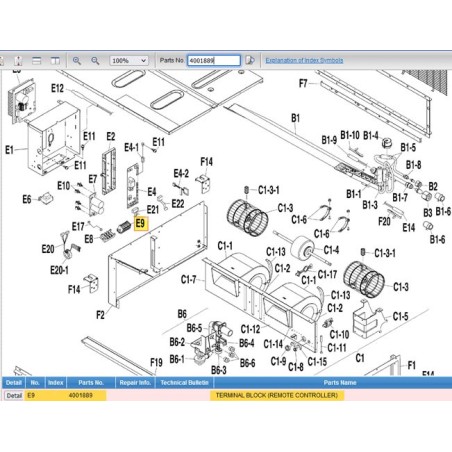Viewport: 452px width, 452px height.
Task: Run the parts number search icon
Action: tap(250, 60)
